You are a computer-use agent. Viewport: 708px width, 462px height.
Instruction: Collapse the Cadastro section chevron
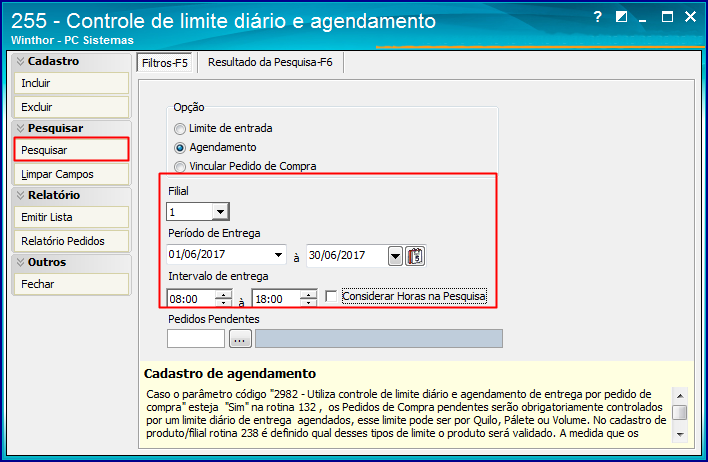[20, 61]
